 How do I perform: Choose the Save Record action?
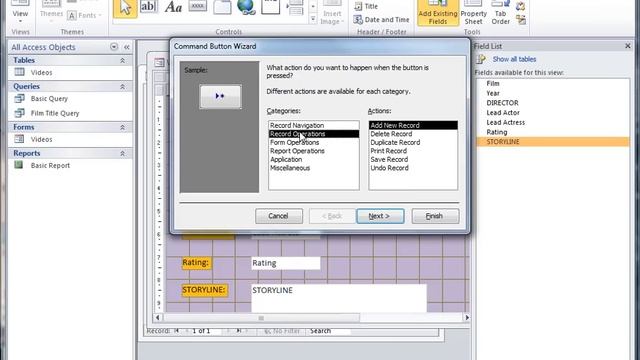click(413, 160)
